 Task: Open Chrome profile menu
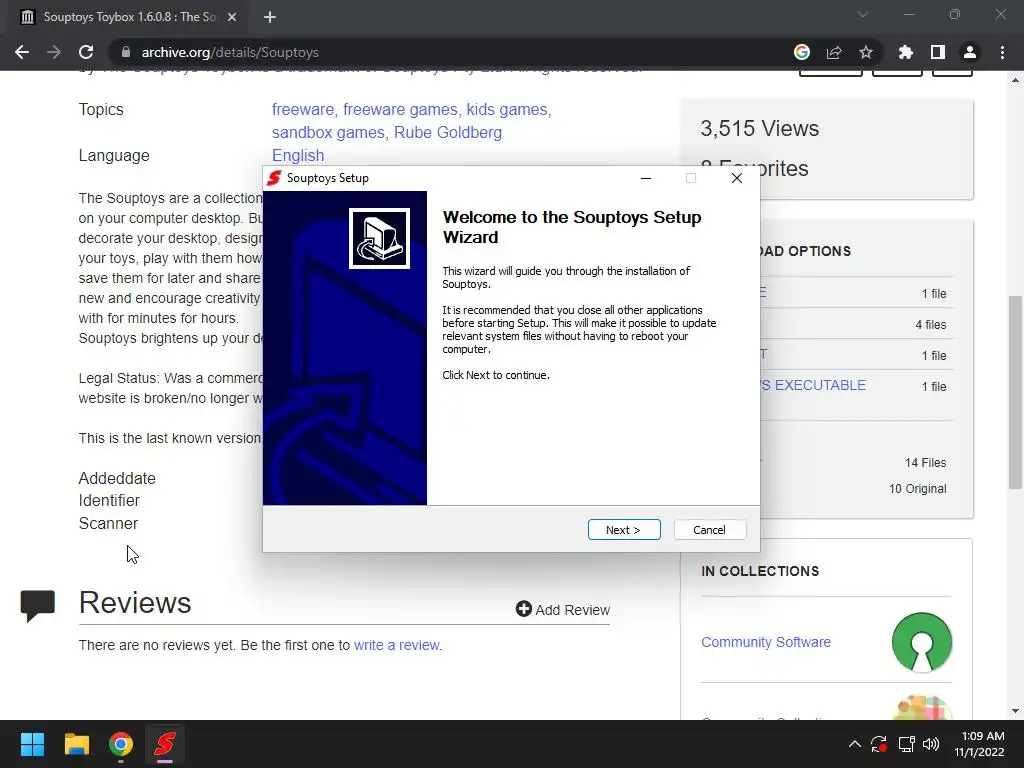point(970,52)
